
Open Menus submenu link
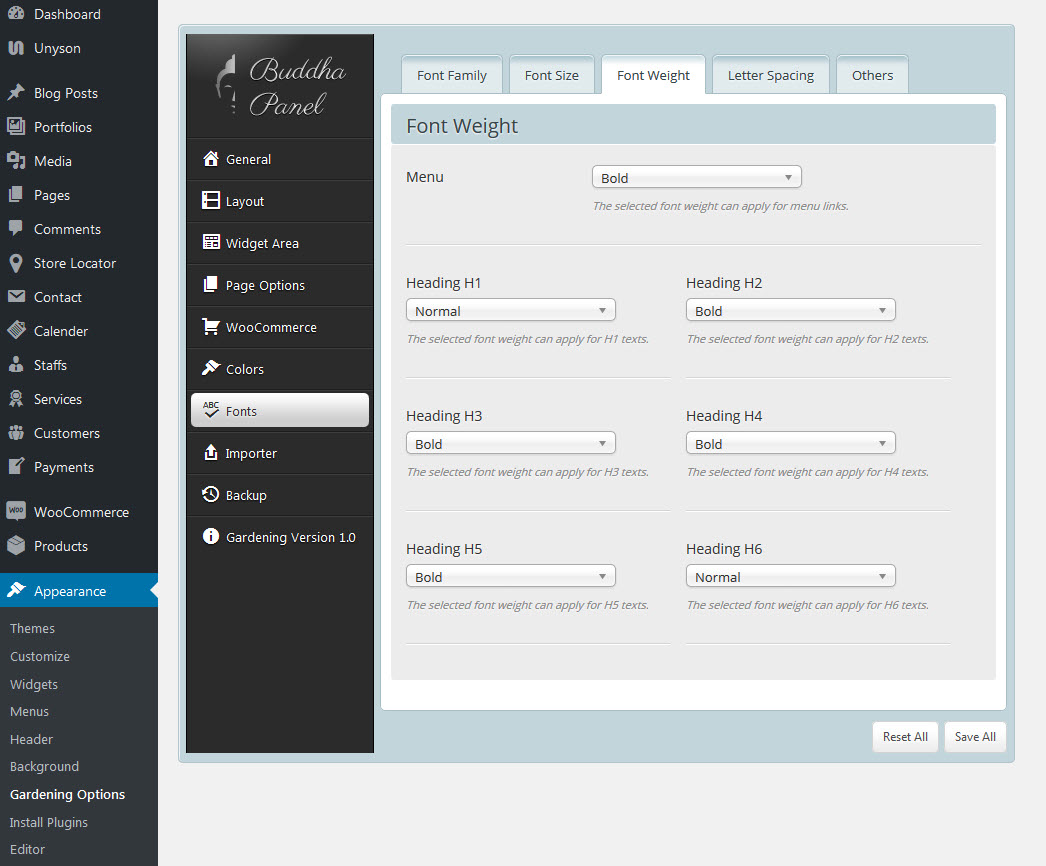point(29,712)
